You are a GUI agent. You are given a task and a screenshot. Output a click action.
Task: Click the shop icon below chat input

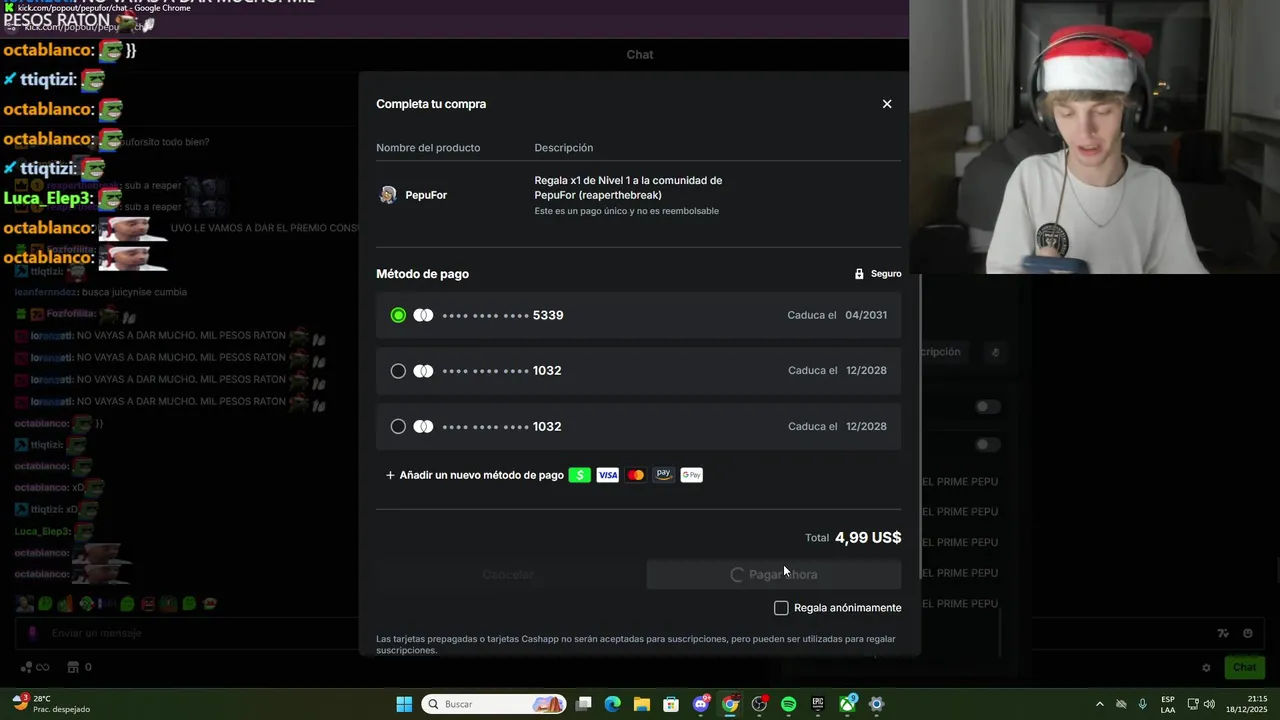pos(73,667)
